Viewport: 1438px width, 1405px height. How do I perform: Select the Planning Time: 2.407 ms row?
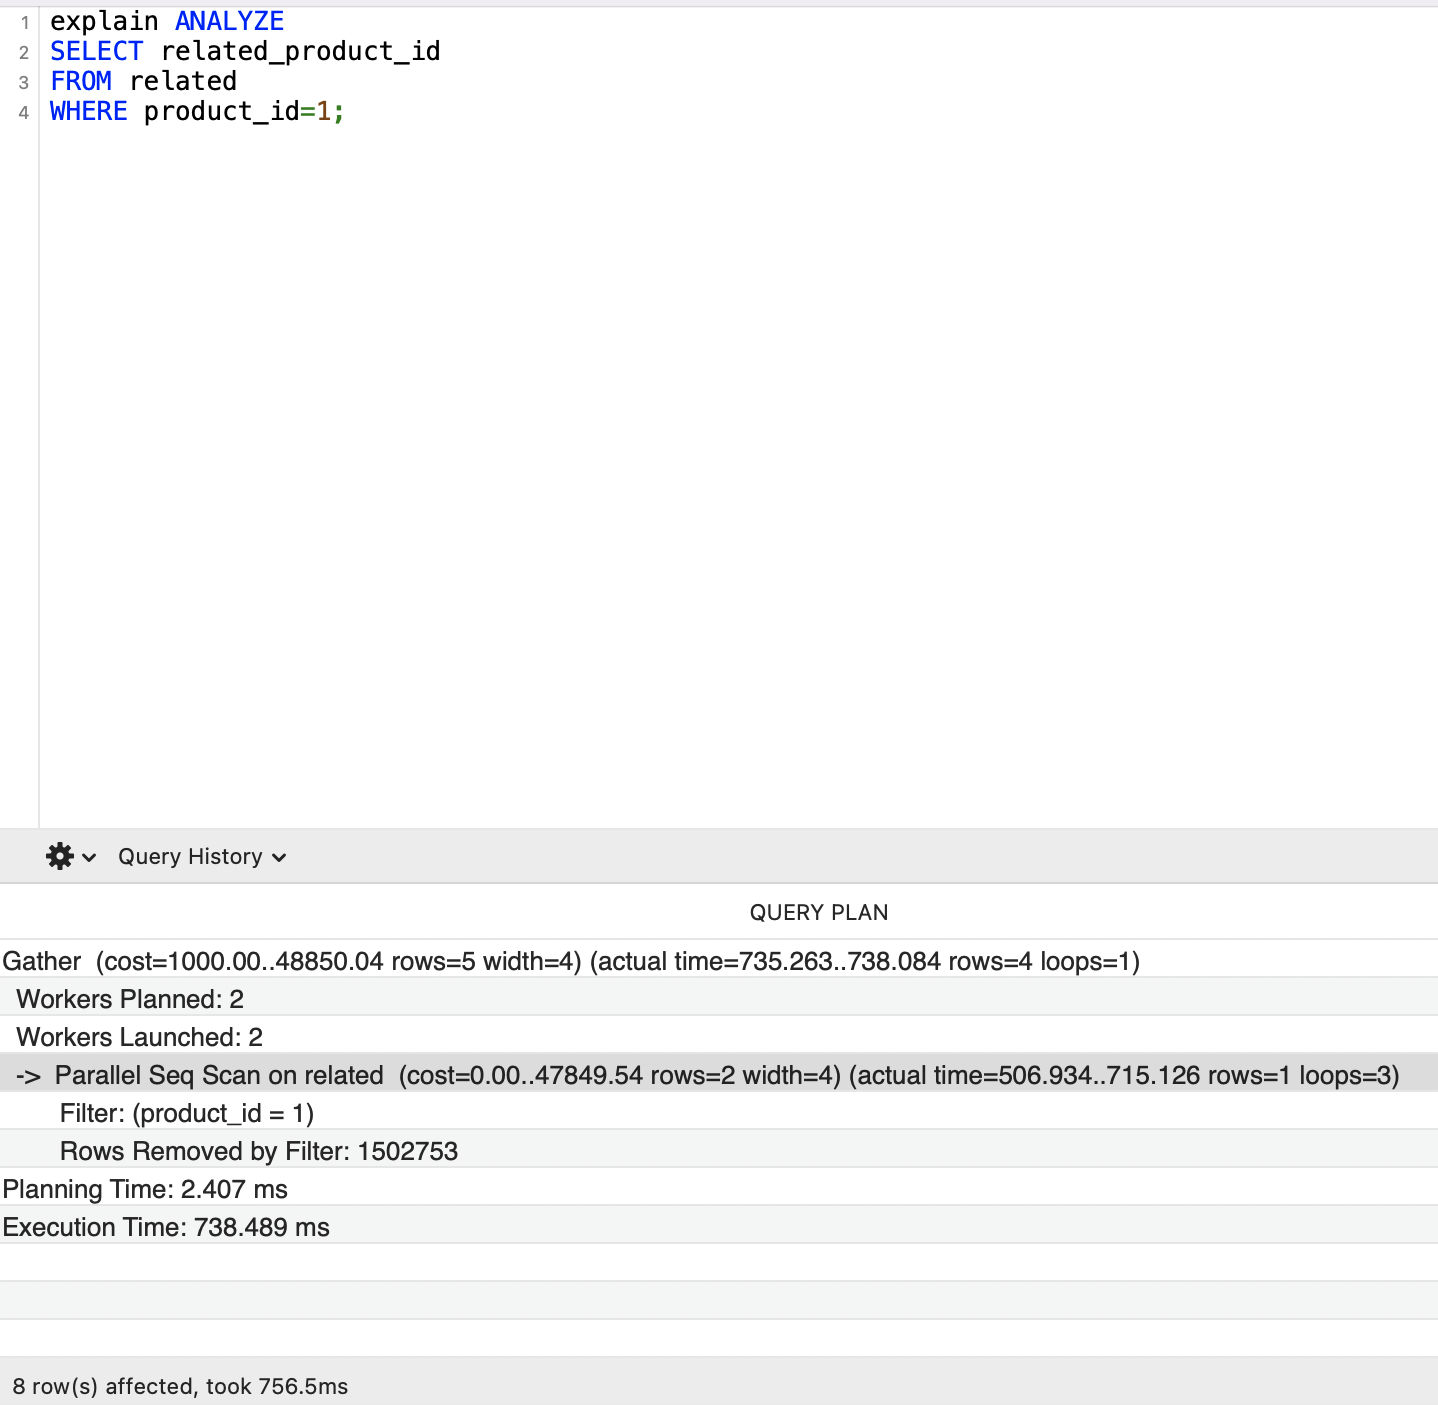click(x=719, y=1189)
